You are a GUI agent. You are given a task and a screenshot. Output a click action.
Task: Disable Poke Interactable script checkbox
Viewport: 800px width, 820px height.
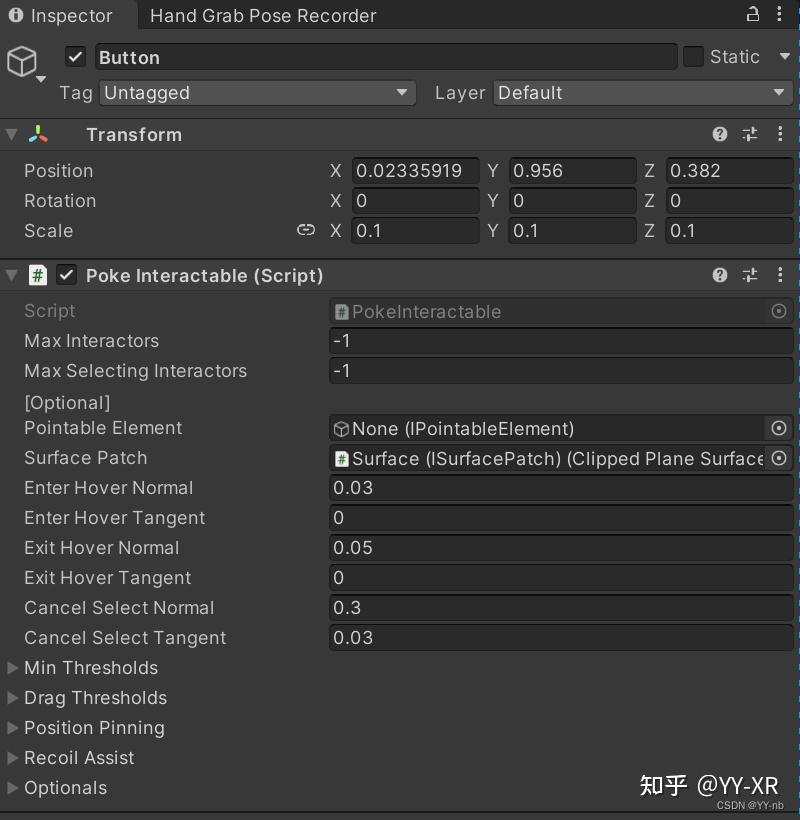66,275
